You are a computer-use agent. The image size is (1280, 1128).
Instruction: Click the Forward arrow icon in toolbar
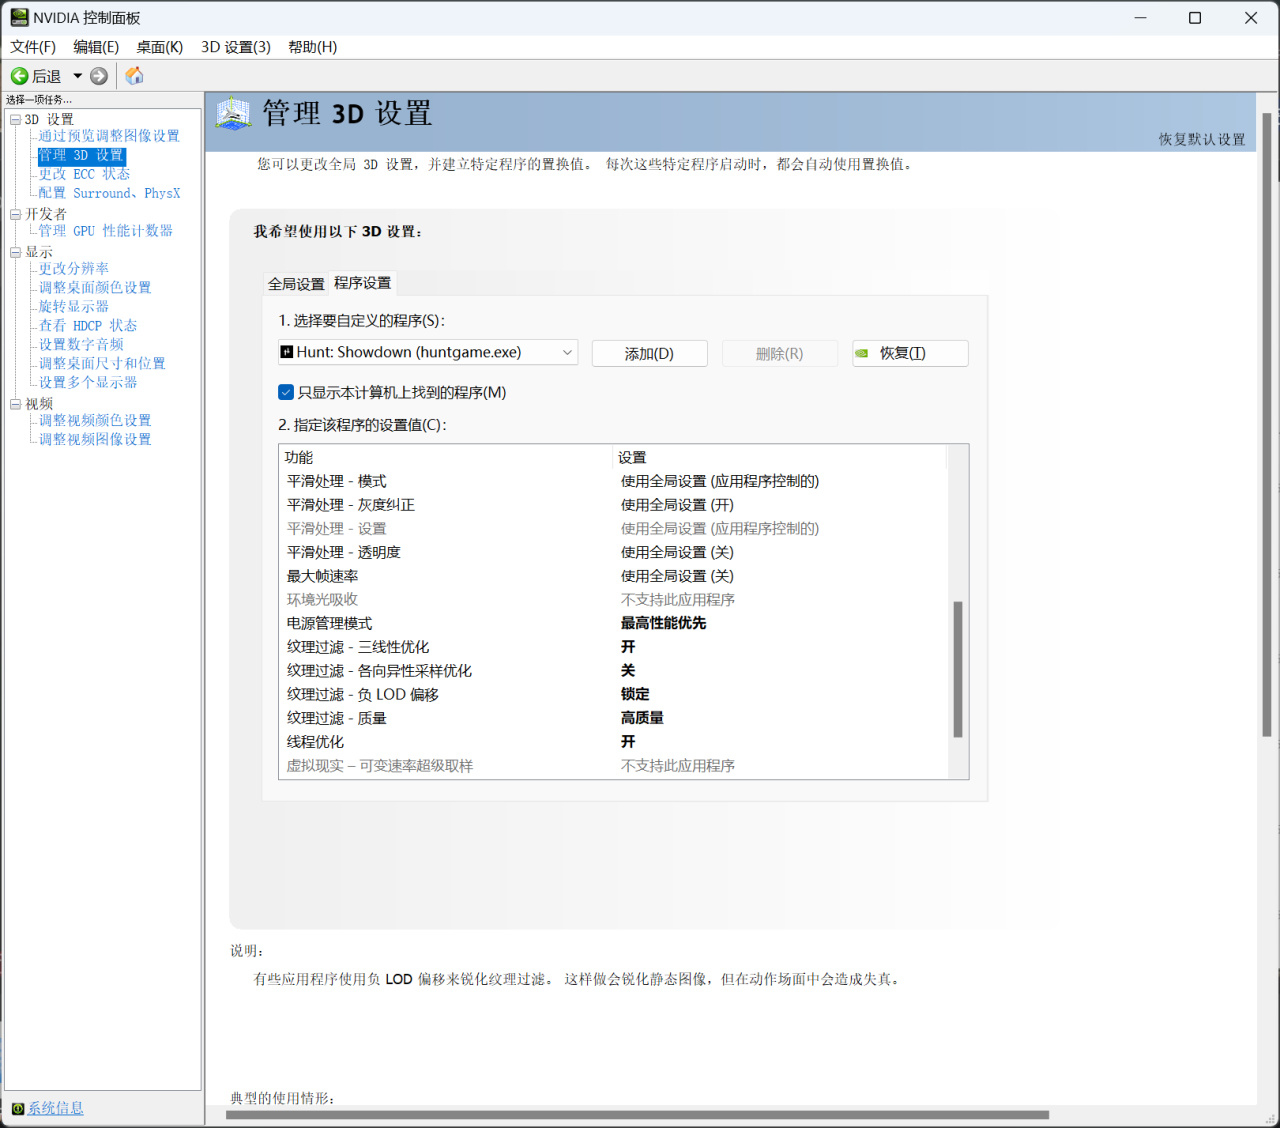(x=99, y=76)
